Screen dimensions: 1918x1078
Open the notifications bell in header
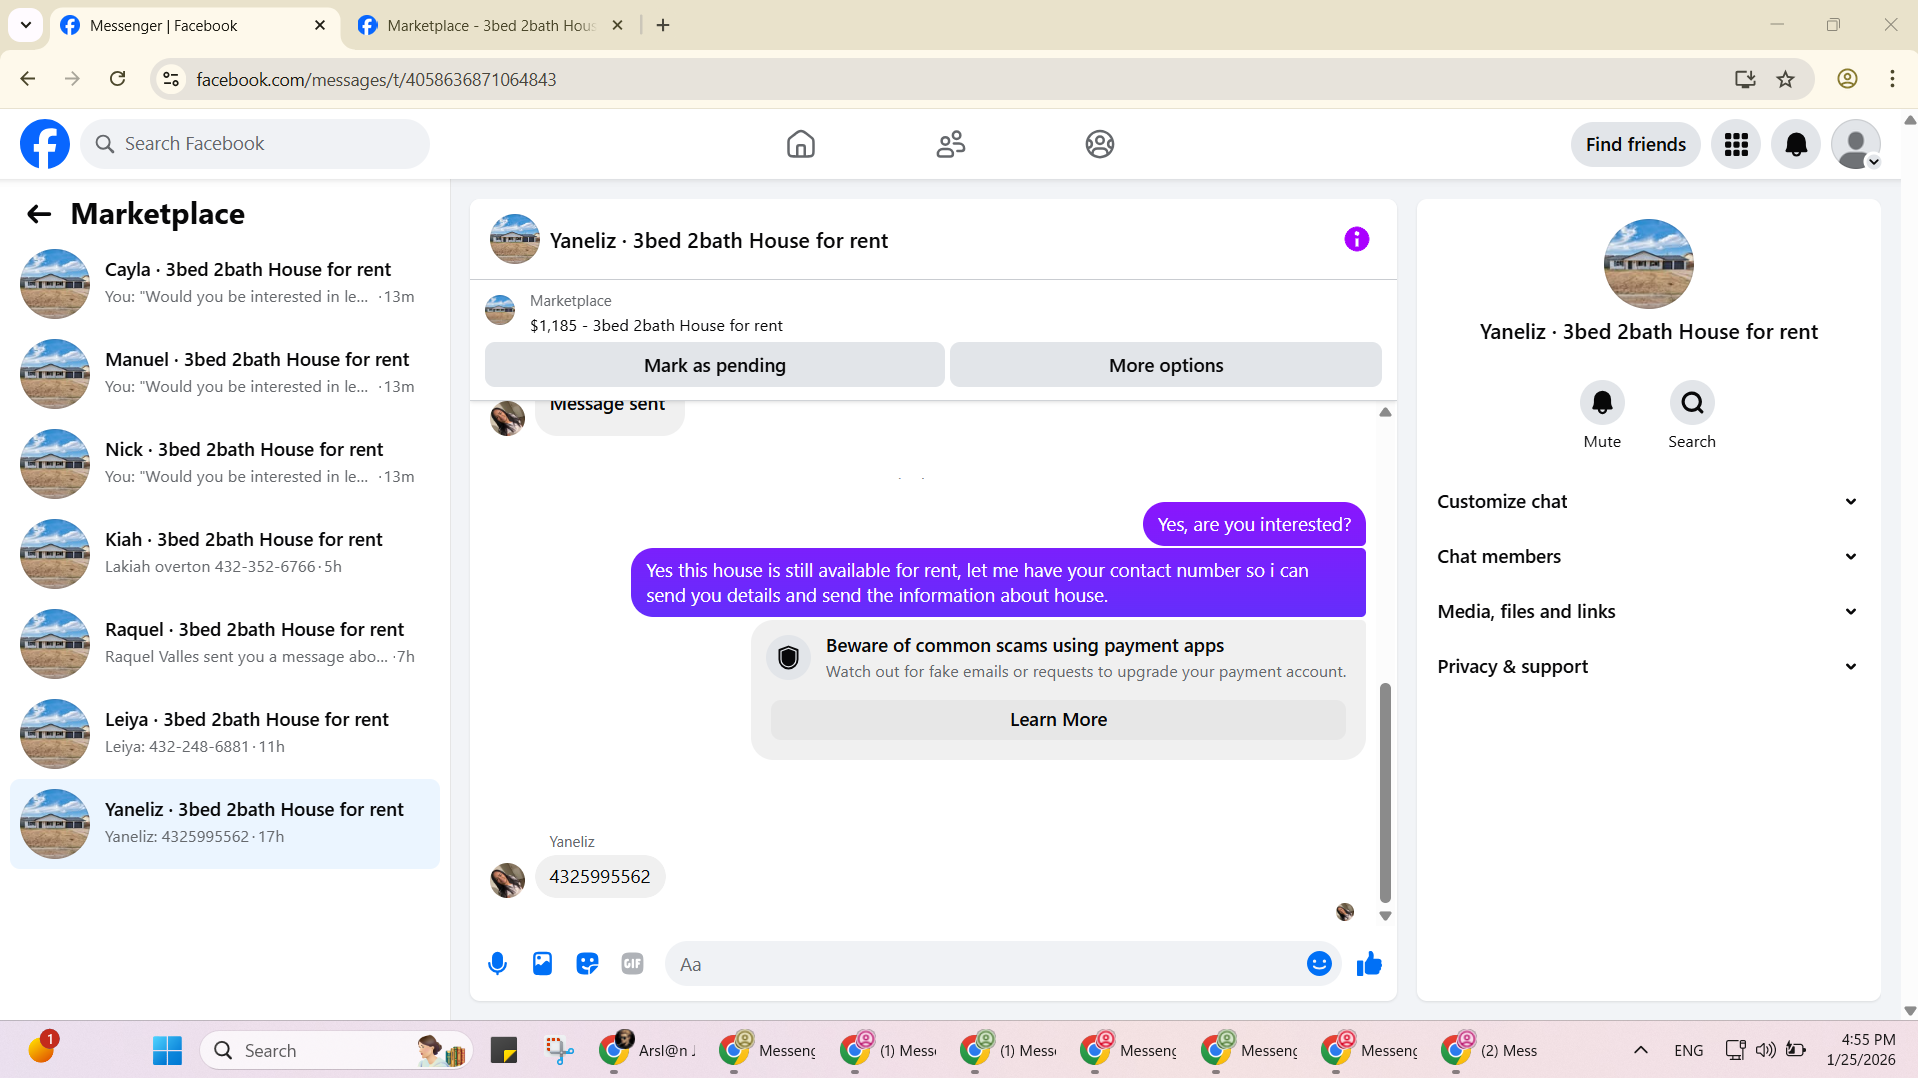coord(1796,144)
